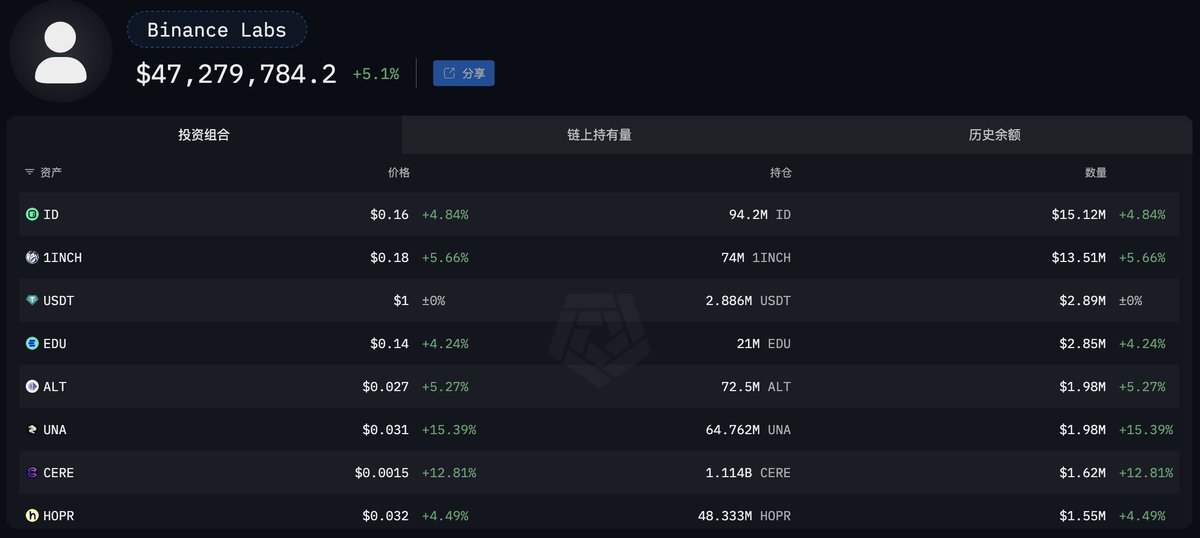Click the EDU token icon
Screen dimensions: 1200x538
(x=32, y=343)
